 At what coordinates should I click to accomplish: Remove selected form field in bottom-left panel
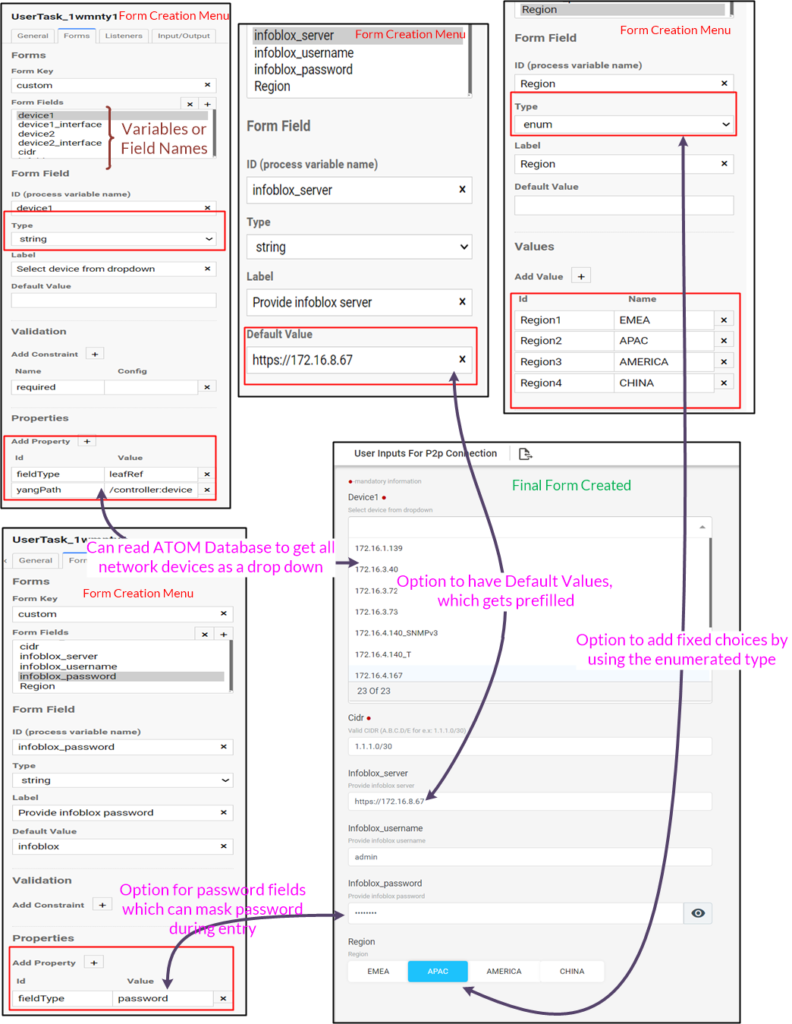205,634
